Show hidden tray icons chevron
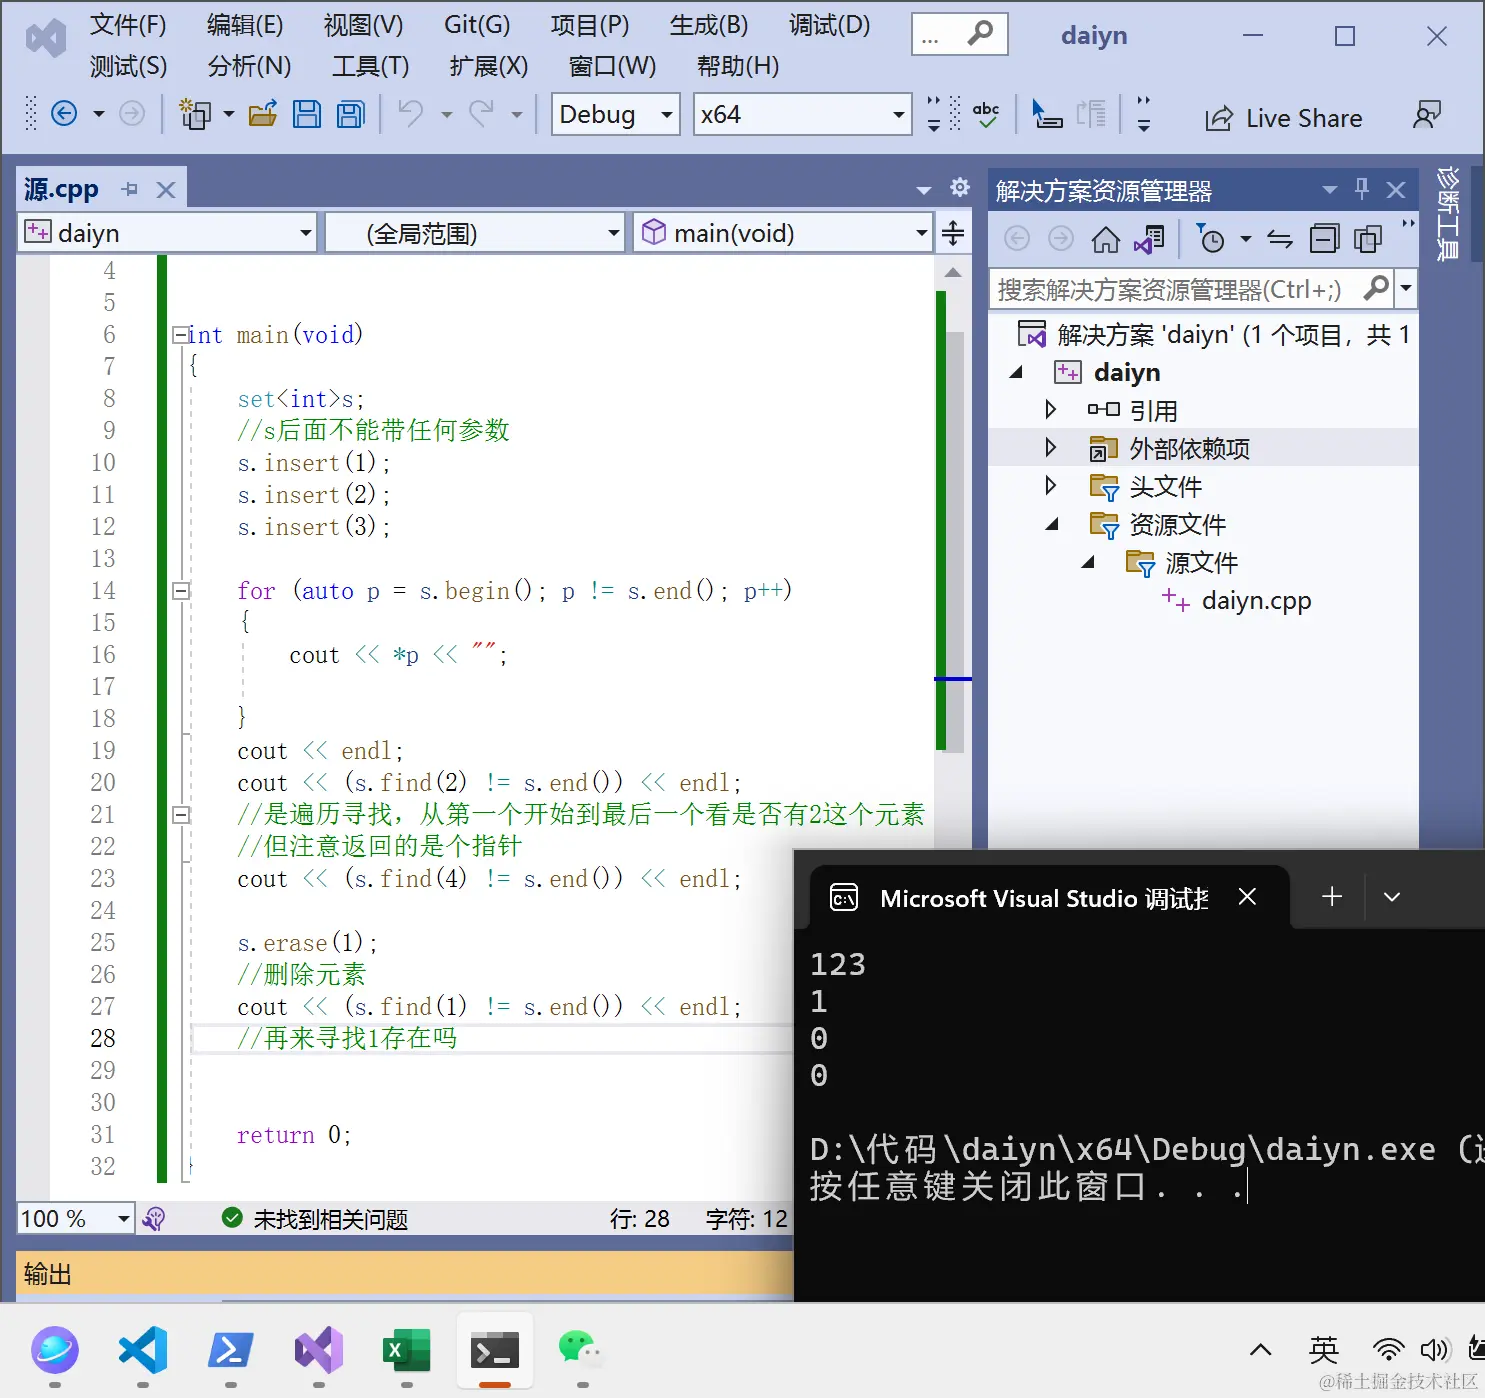This screenshot has height=1398, width=1485. pos(1260,1350)
